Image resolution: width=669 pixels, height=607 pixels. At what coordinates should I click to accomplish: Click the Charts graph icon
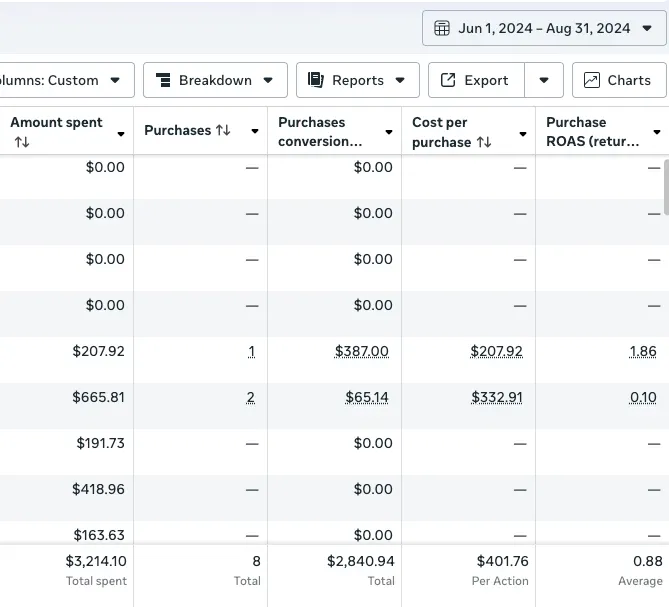(592, 80)
